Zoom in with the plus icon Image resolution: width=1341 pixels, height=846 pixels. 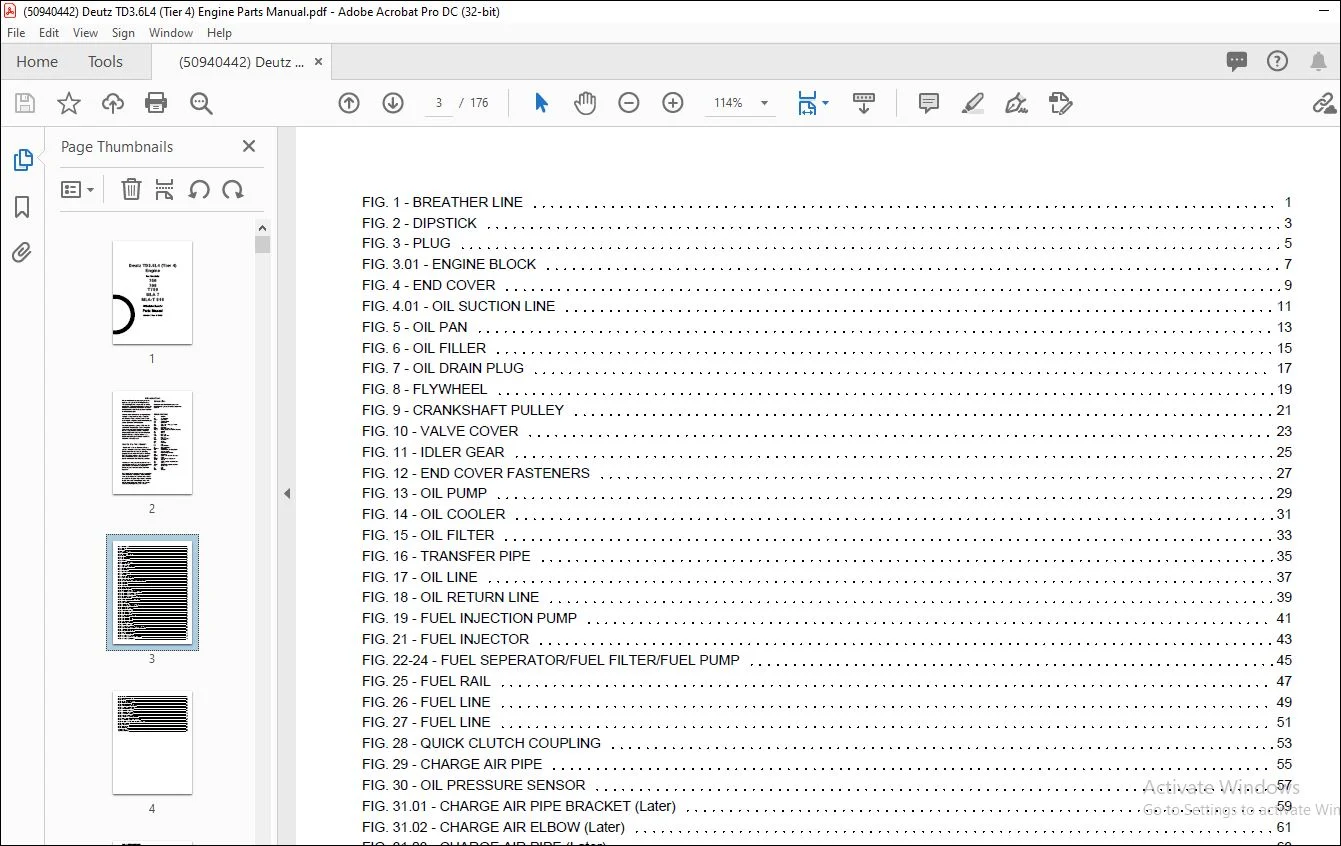coord(673,103)
